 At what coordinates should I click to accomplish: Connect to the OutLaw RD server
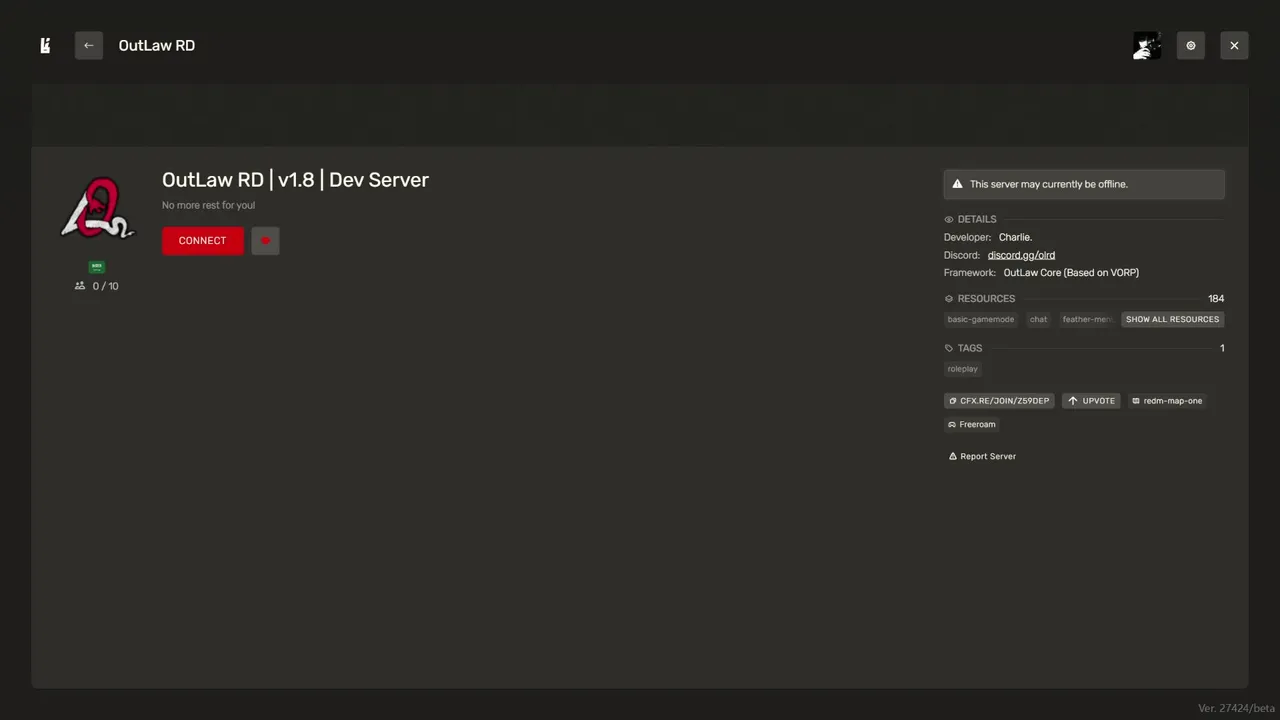[x=203, y=241]
